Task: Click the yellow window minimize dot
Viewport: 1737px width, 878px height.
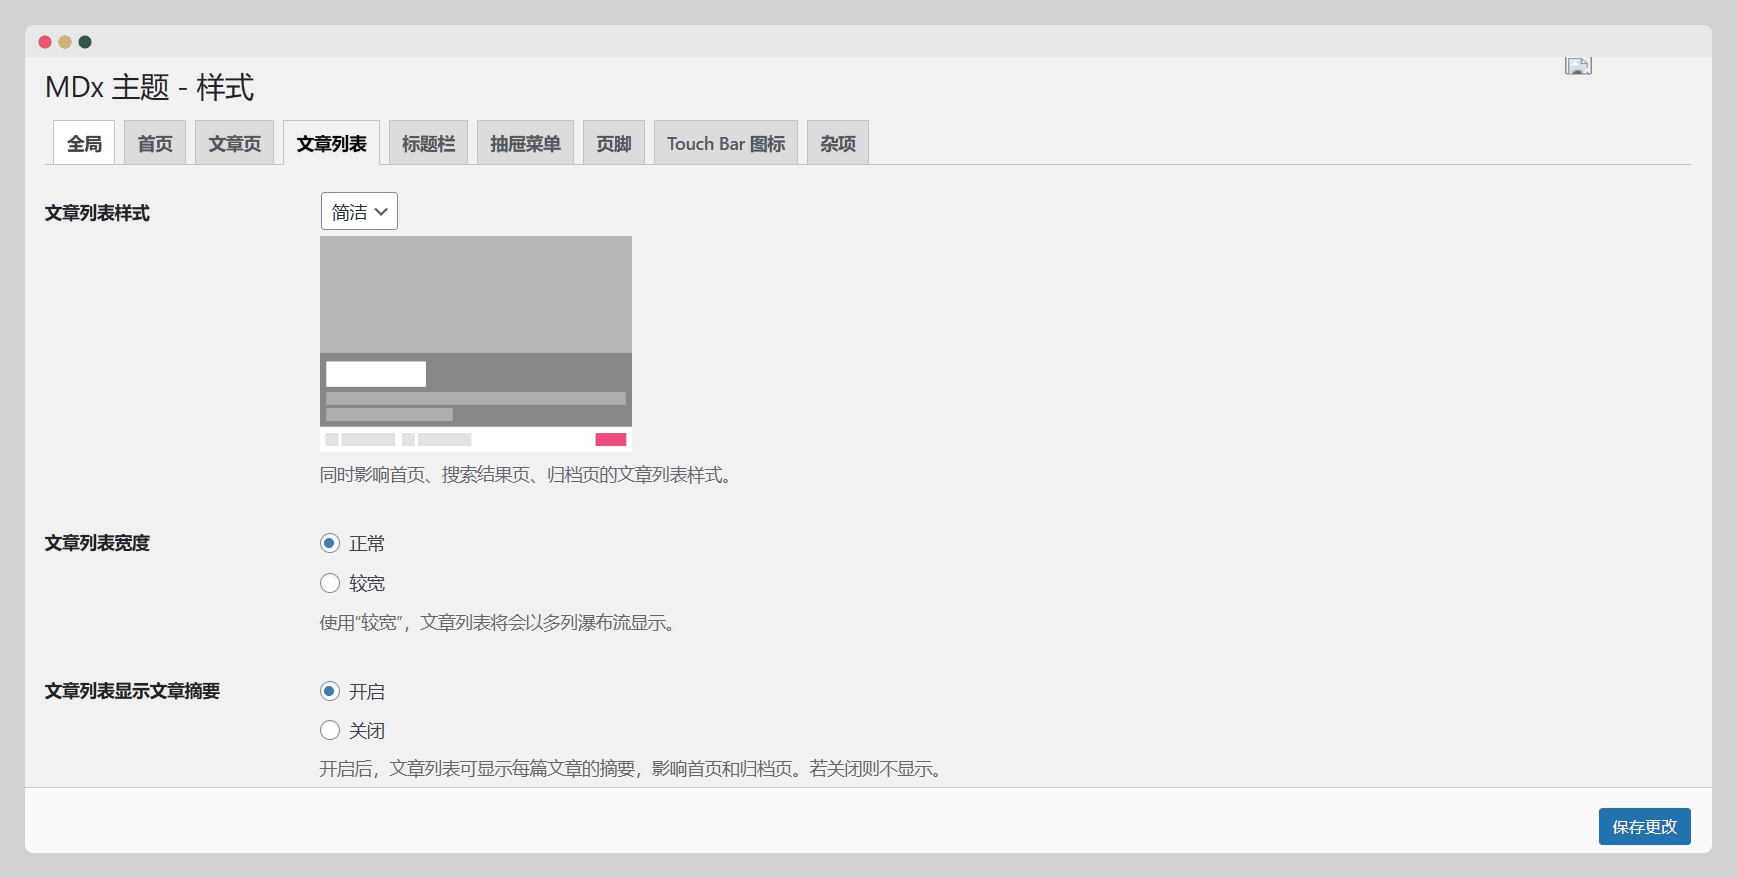Action: [65, 42]
